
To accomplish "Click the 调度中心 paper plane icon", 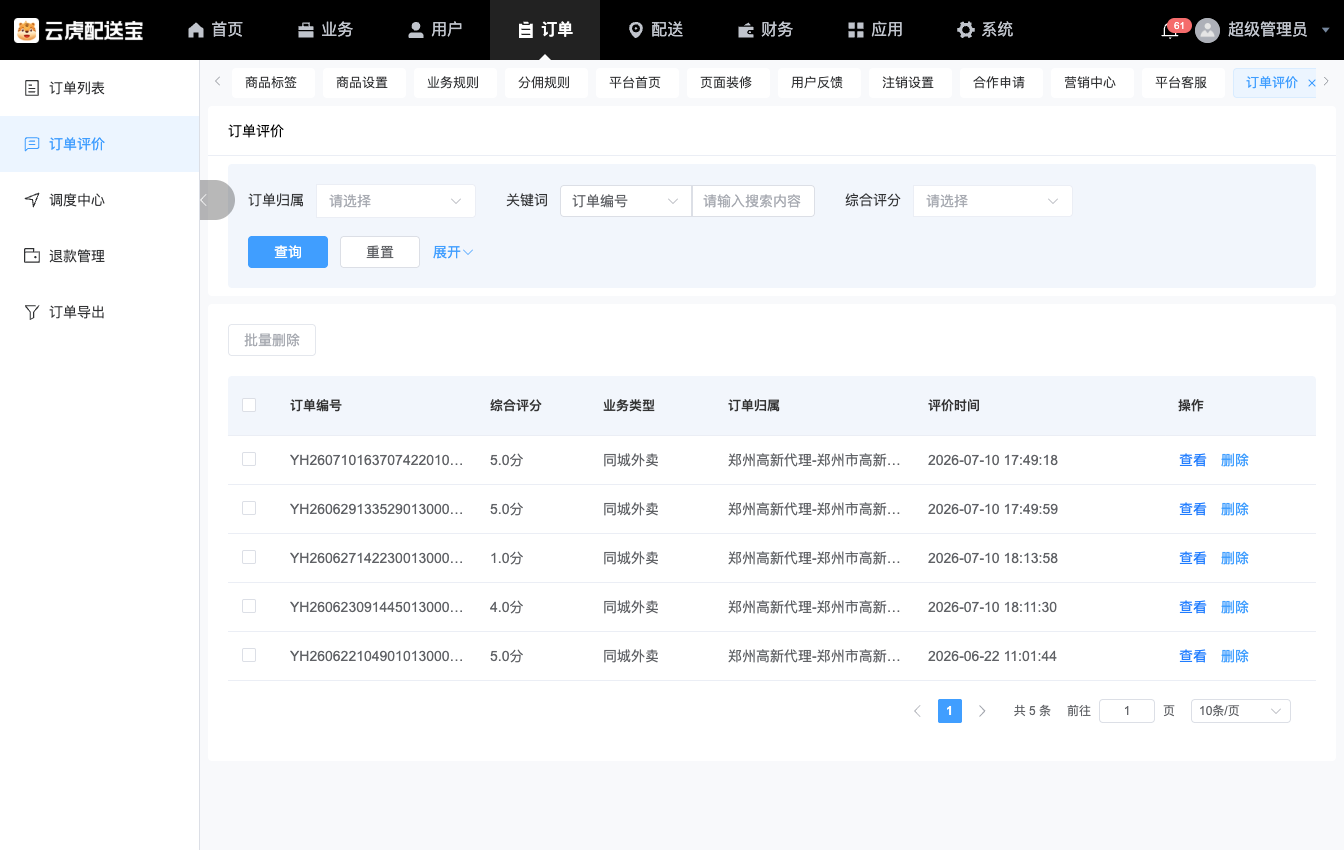I will [32, 200].
